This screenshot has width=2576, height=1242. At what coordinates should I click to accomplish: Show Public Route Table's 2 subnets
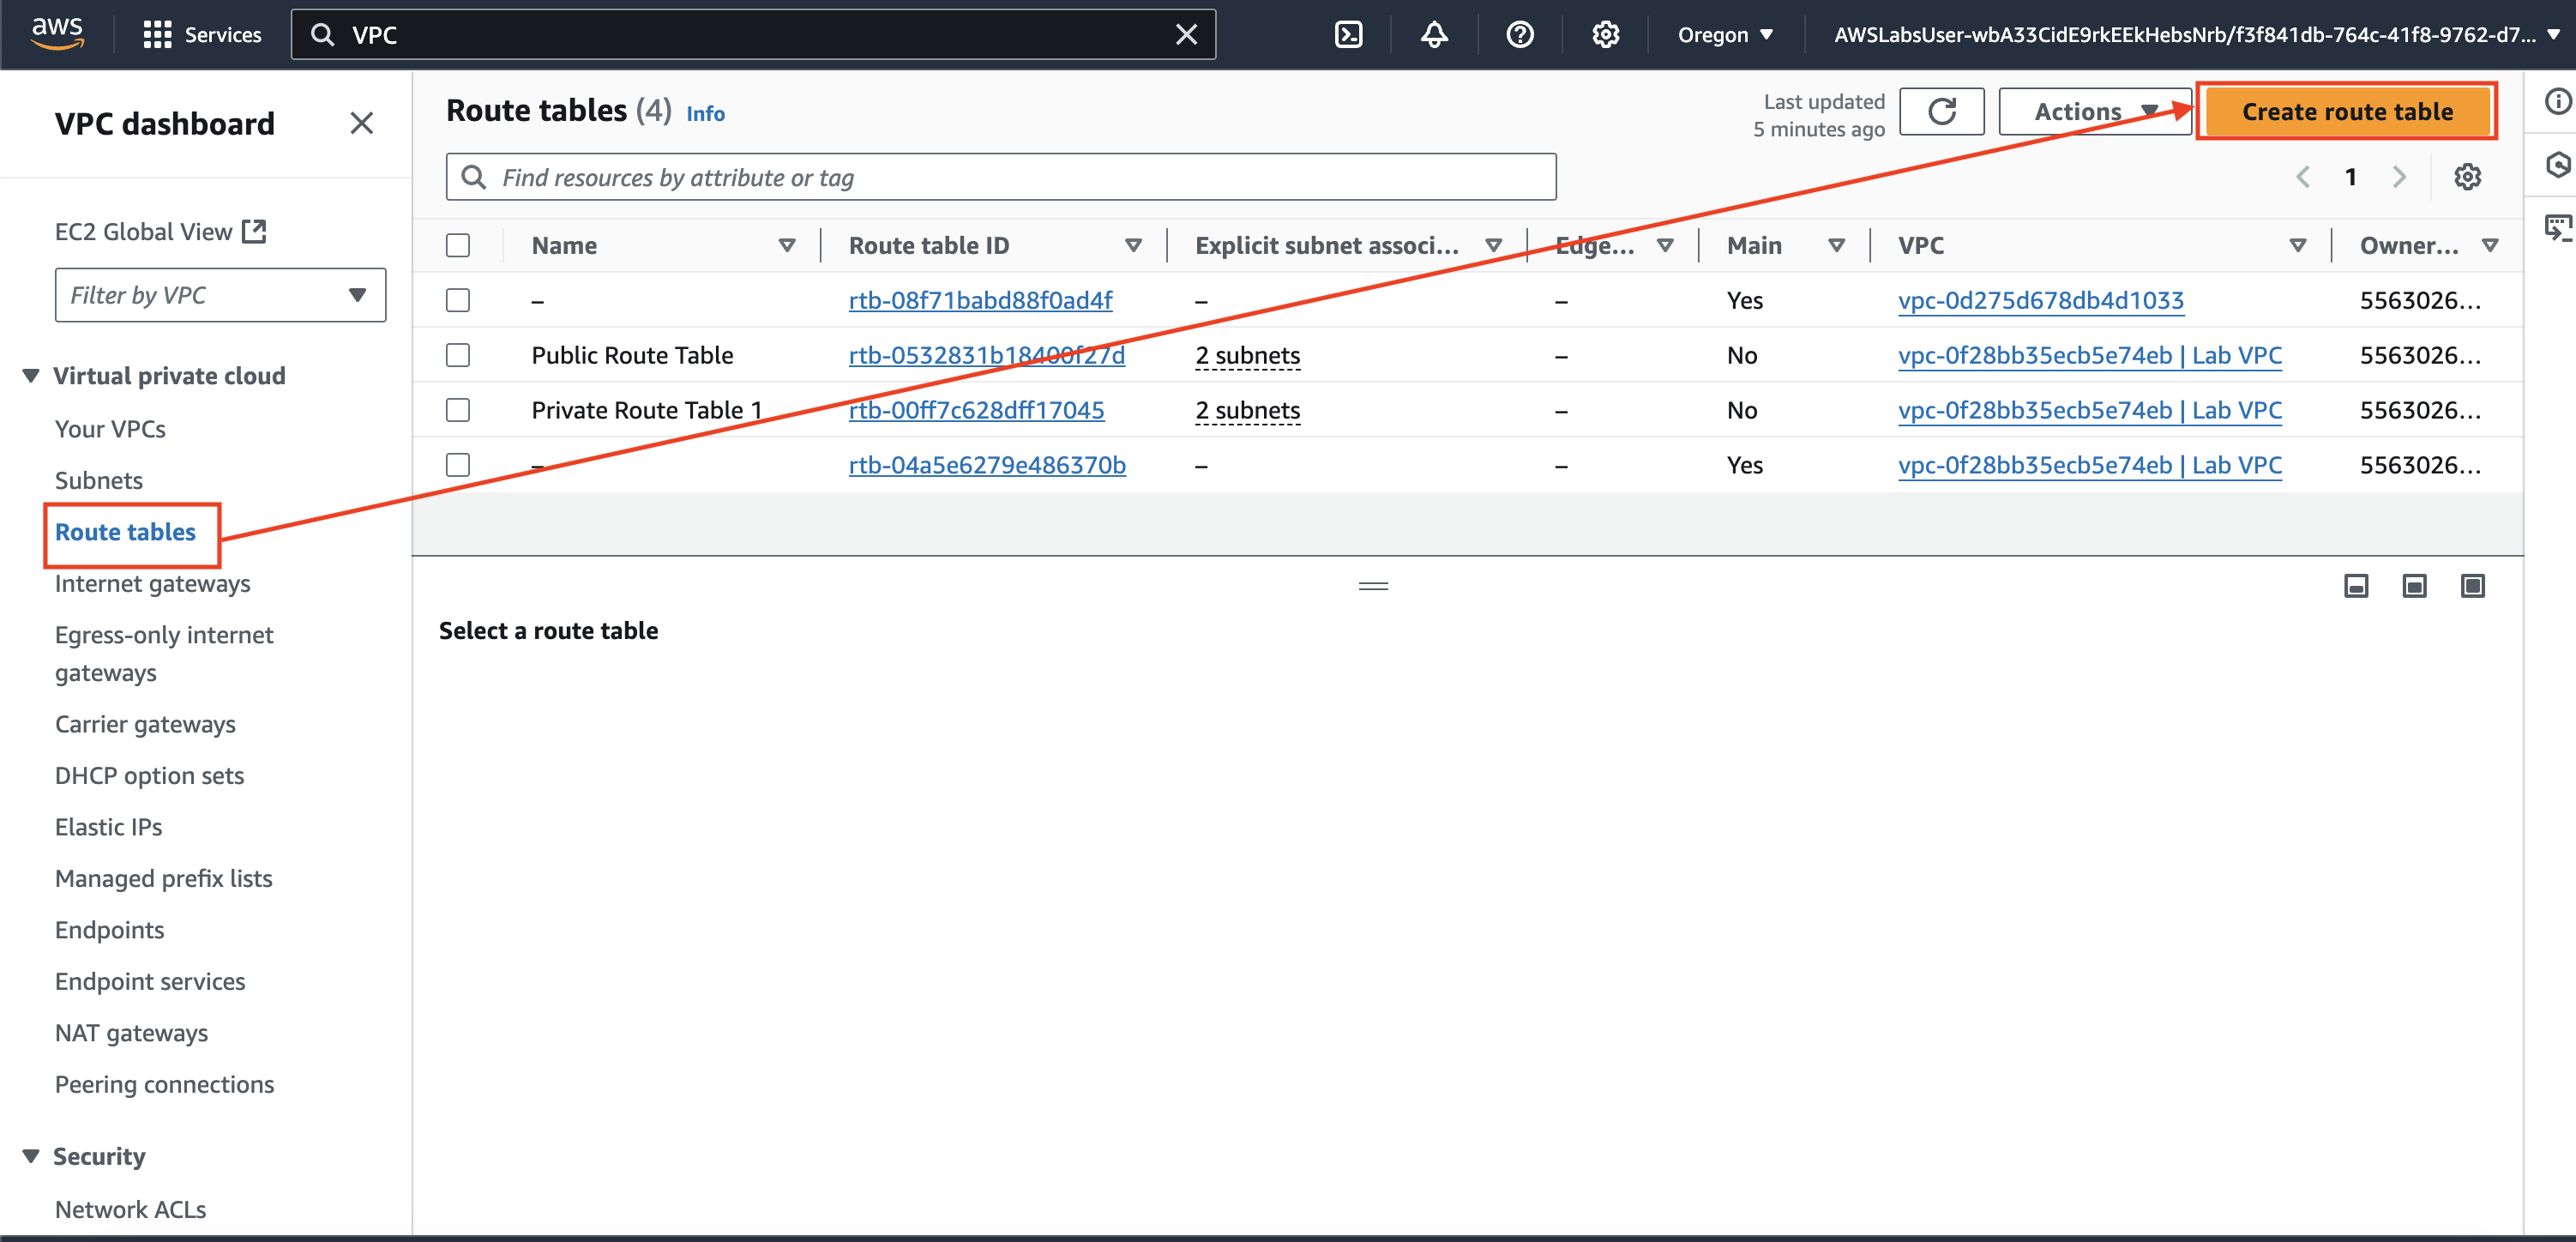click(1248, 355)
